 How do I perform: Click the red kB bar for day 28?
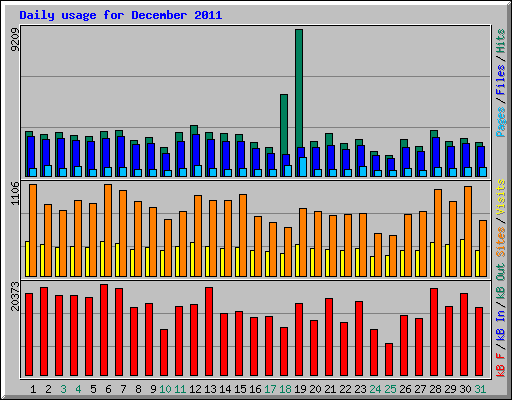(434, 332)
